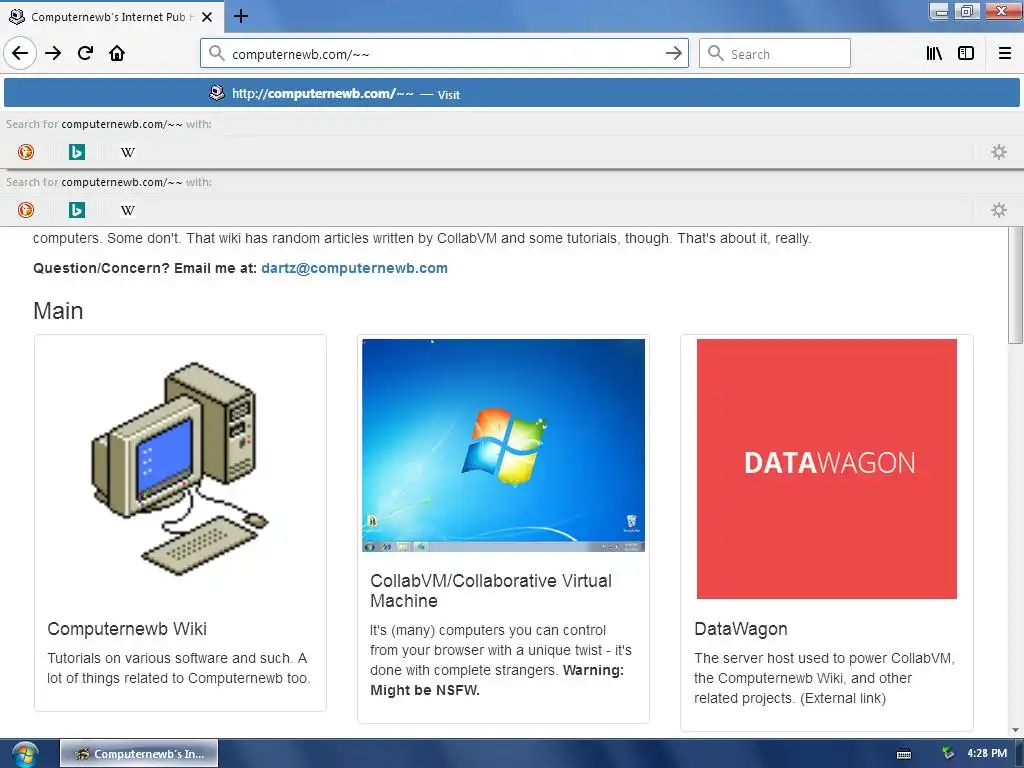This screenshot has height=768, width=1024.
Task: Restore down the browser window
Action: [967, 11]
